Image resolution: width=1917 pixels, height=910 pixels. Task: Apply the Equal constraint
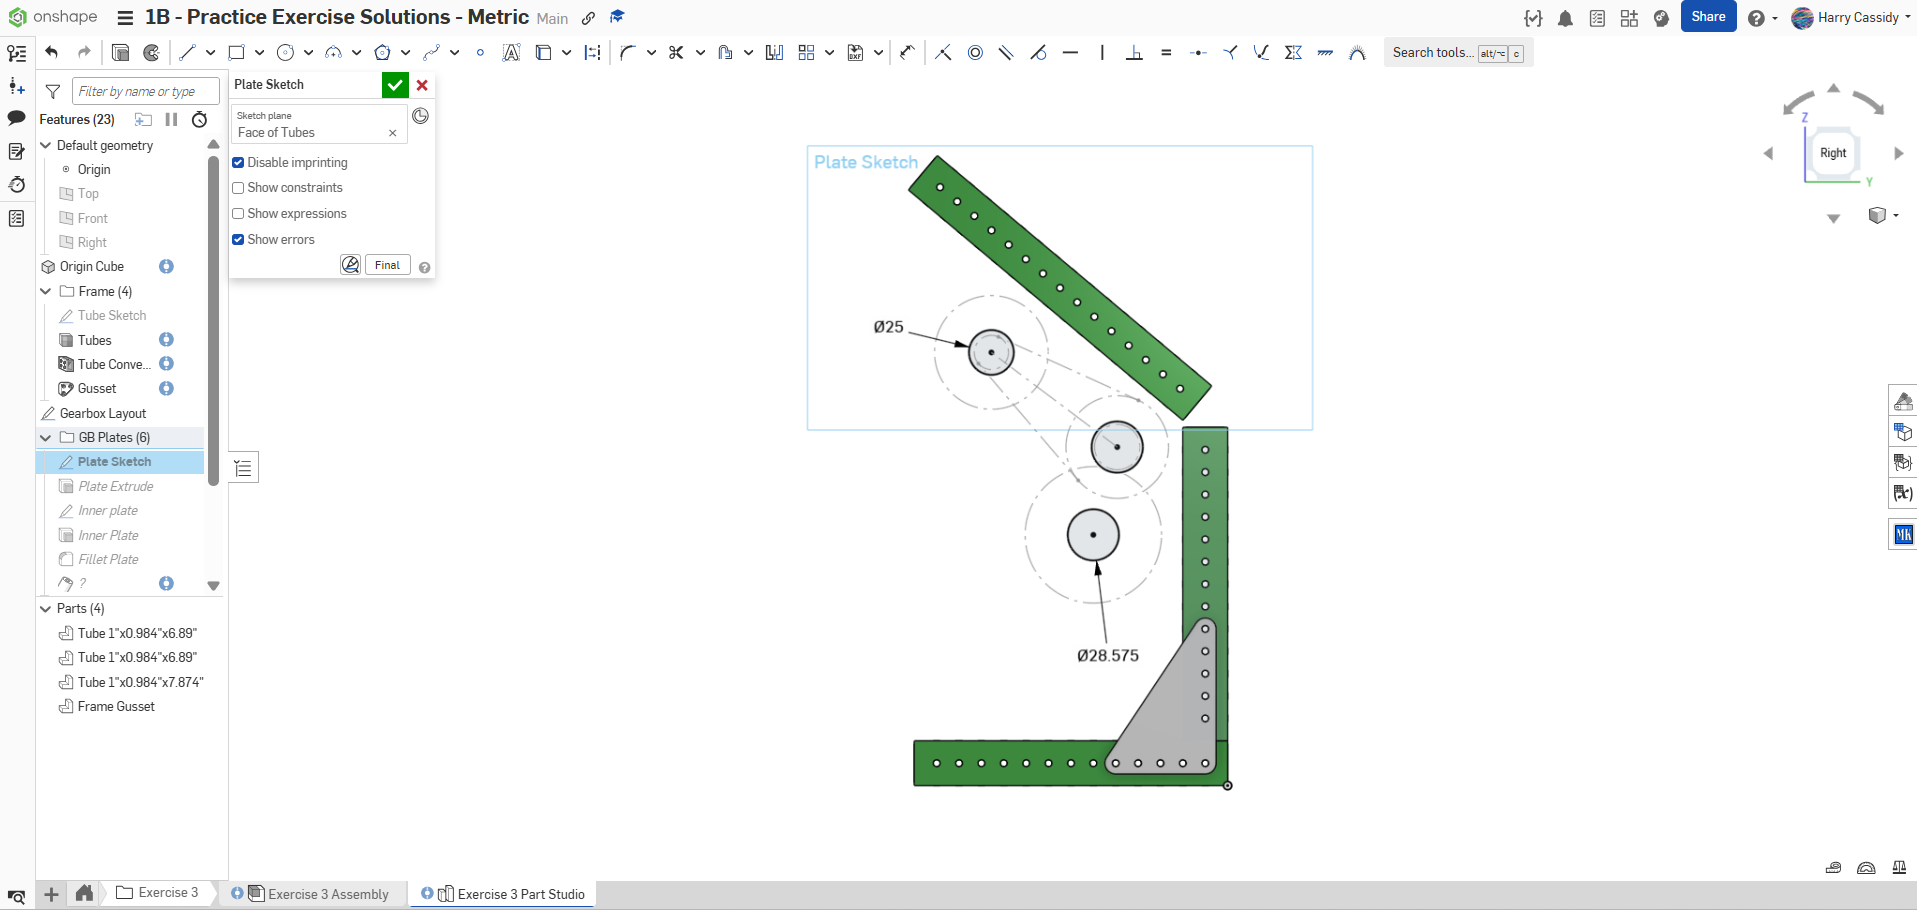1166,53
